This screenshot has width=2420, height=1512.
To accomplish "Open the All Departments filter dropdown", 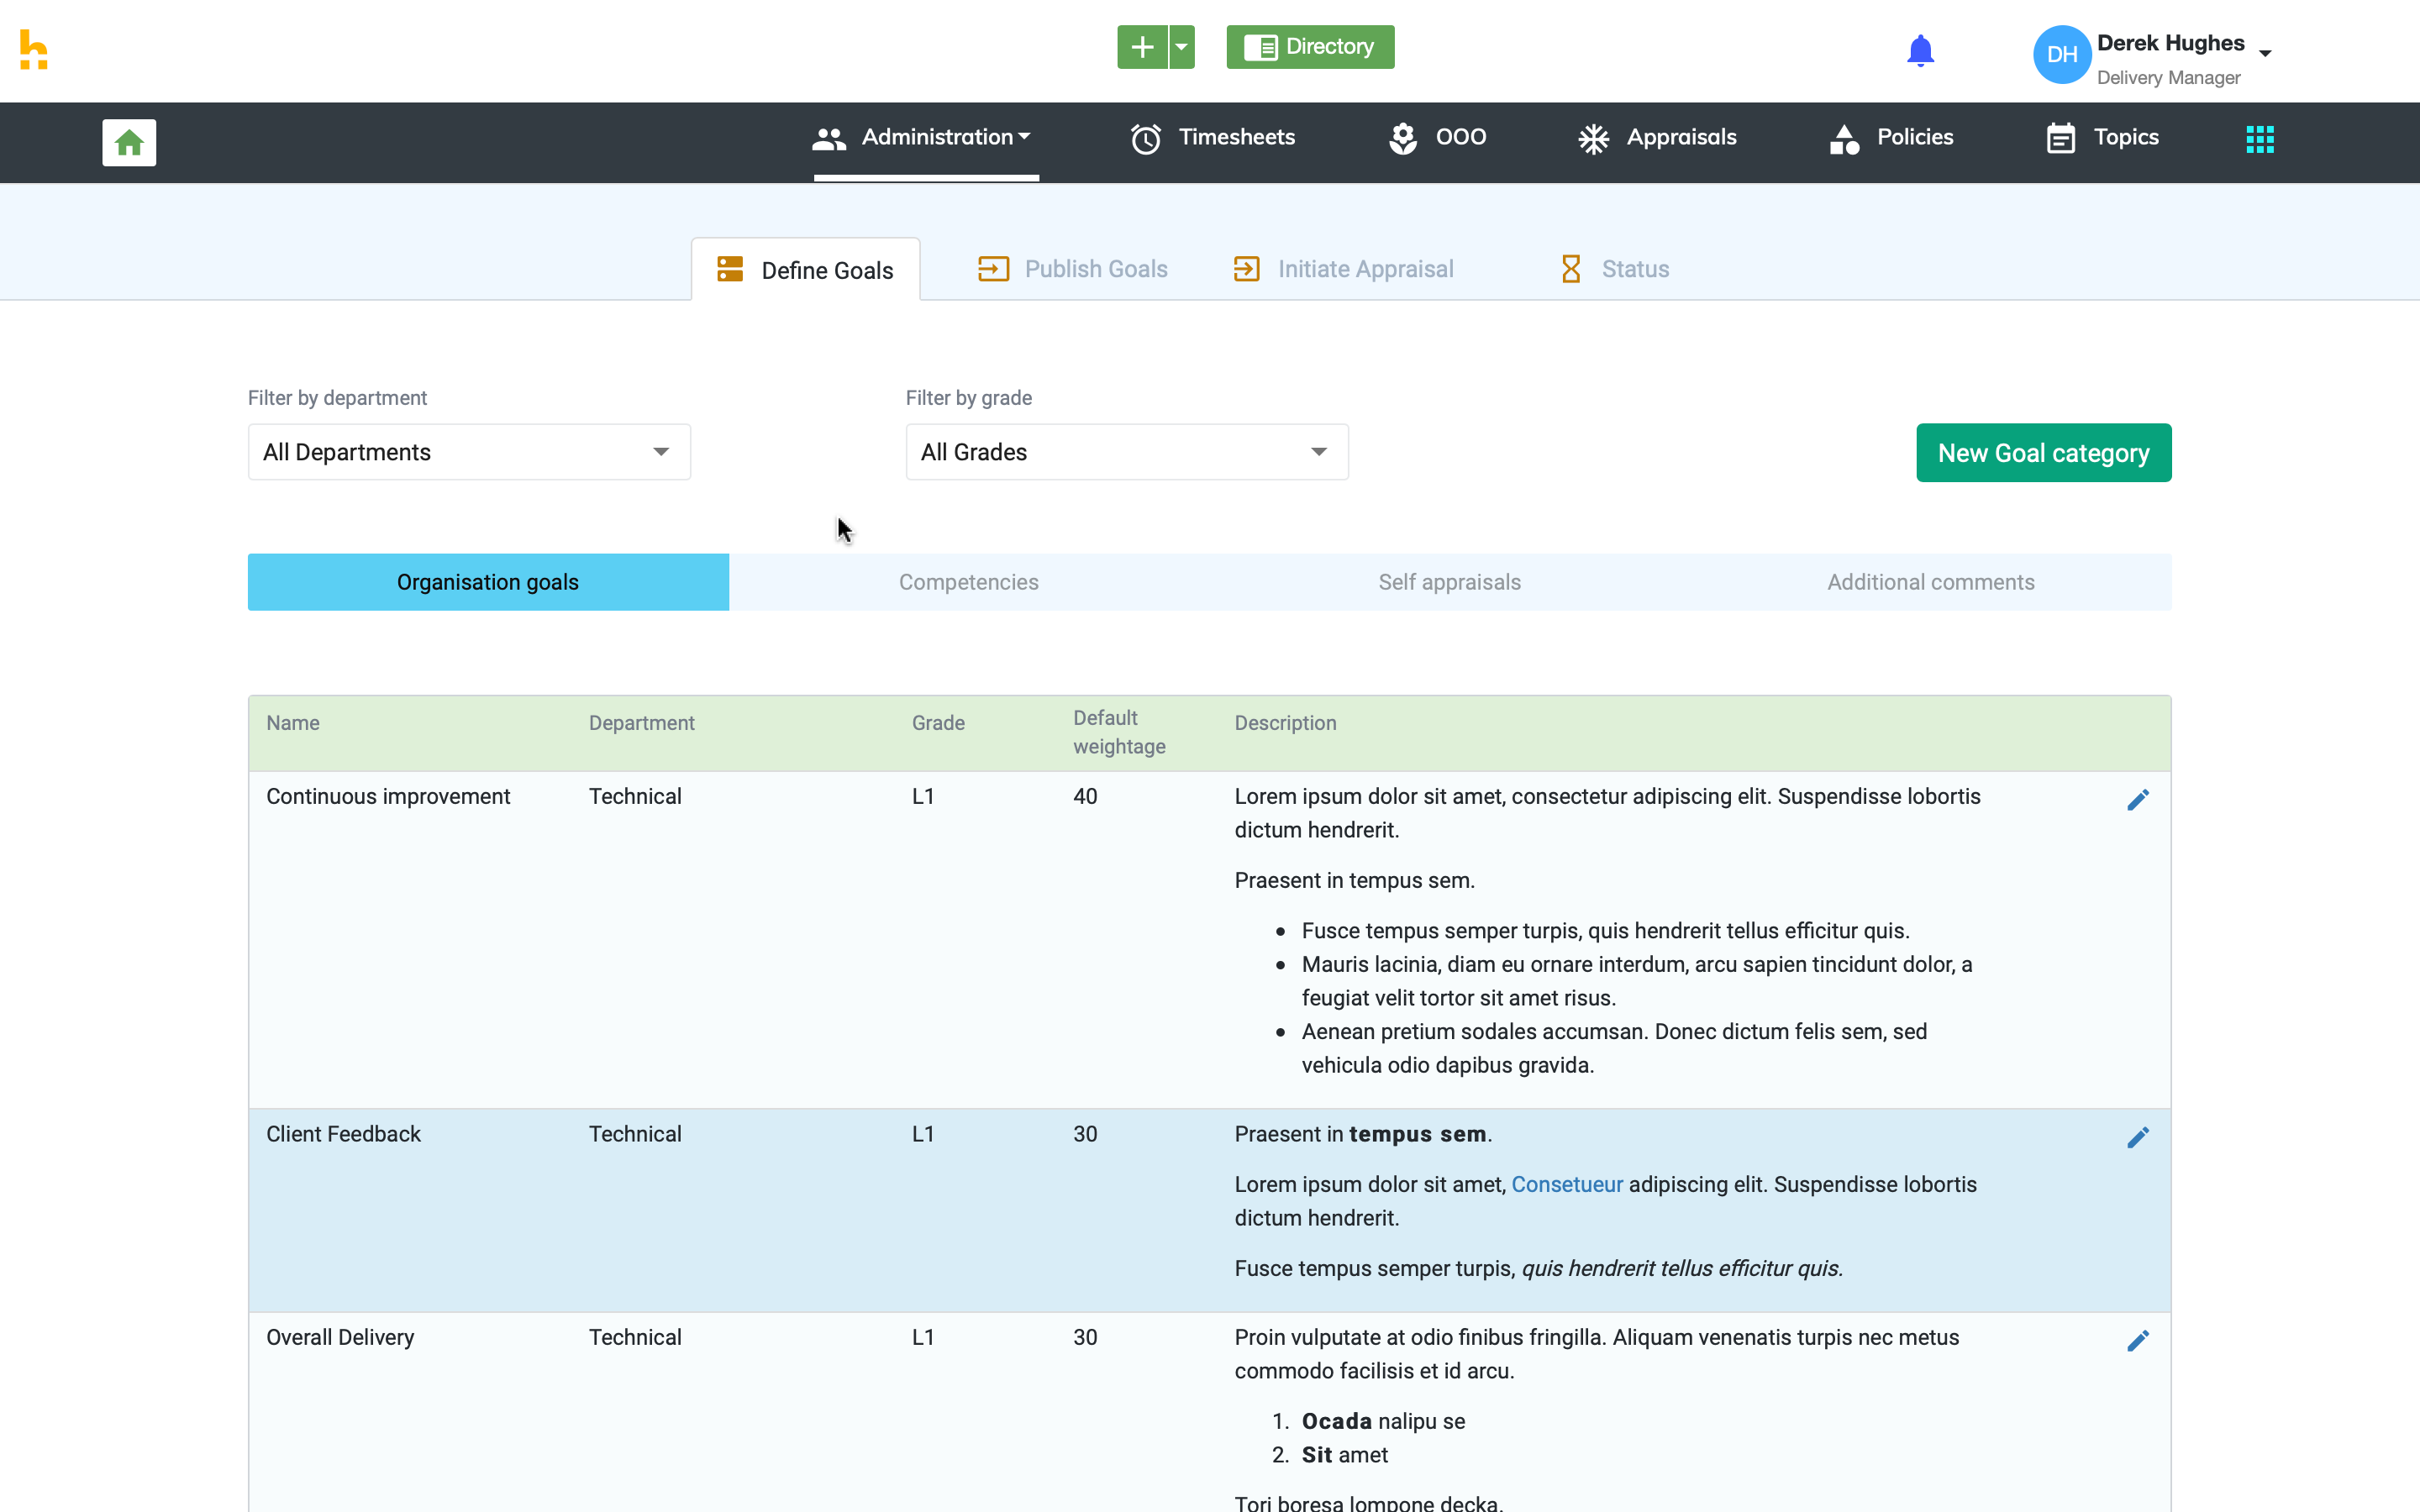I will [x=469, y=452].
